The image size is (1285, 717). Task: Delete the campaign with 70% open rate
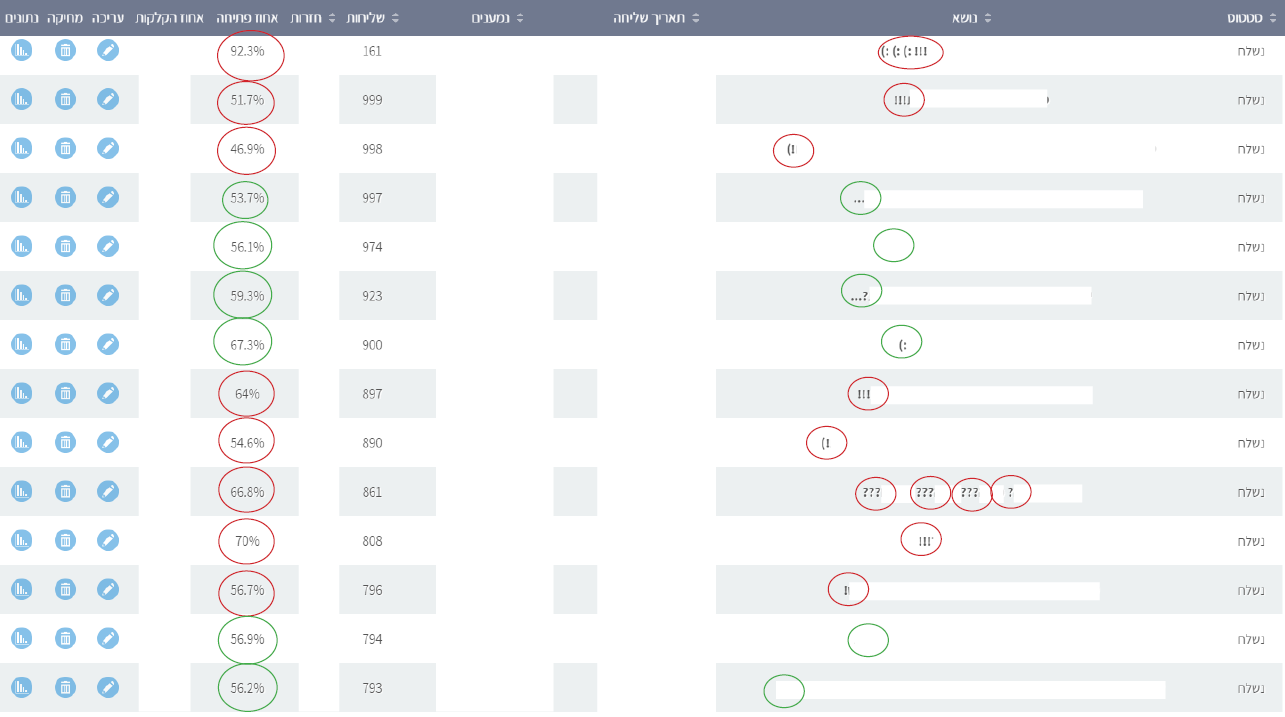click(65, 540)
